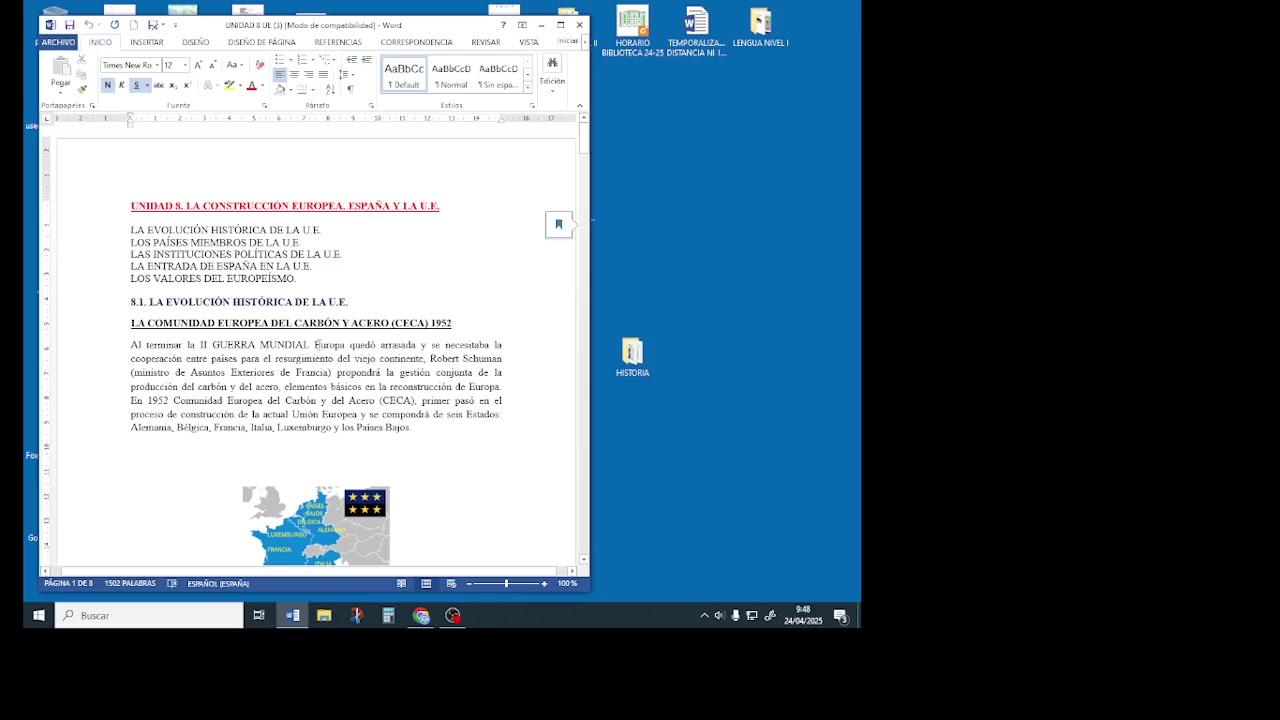Switch to read mode view in status bar
This screenshot has height=720, width=1280.
pos(401,583)
